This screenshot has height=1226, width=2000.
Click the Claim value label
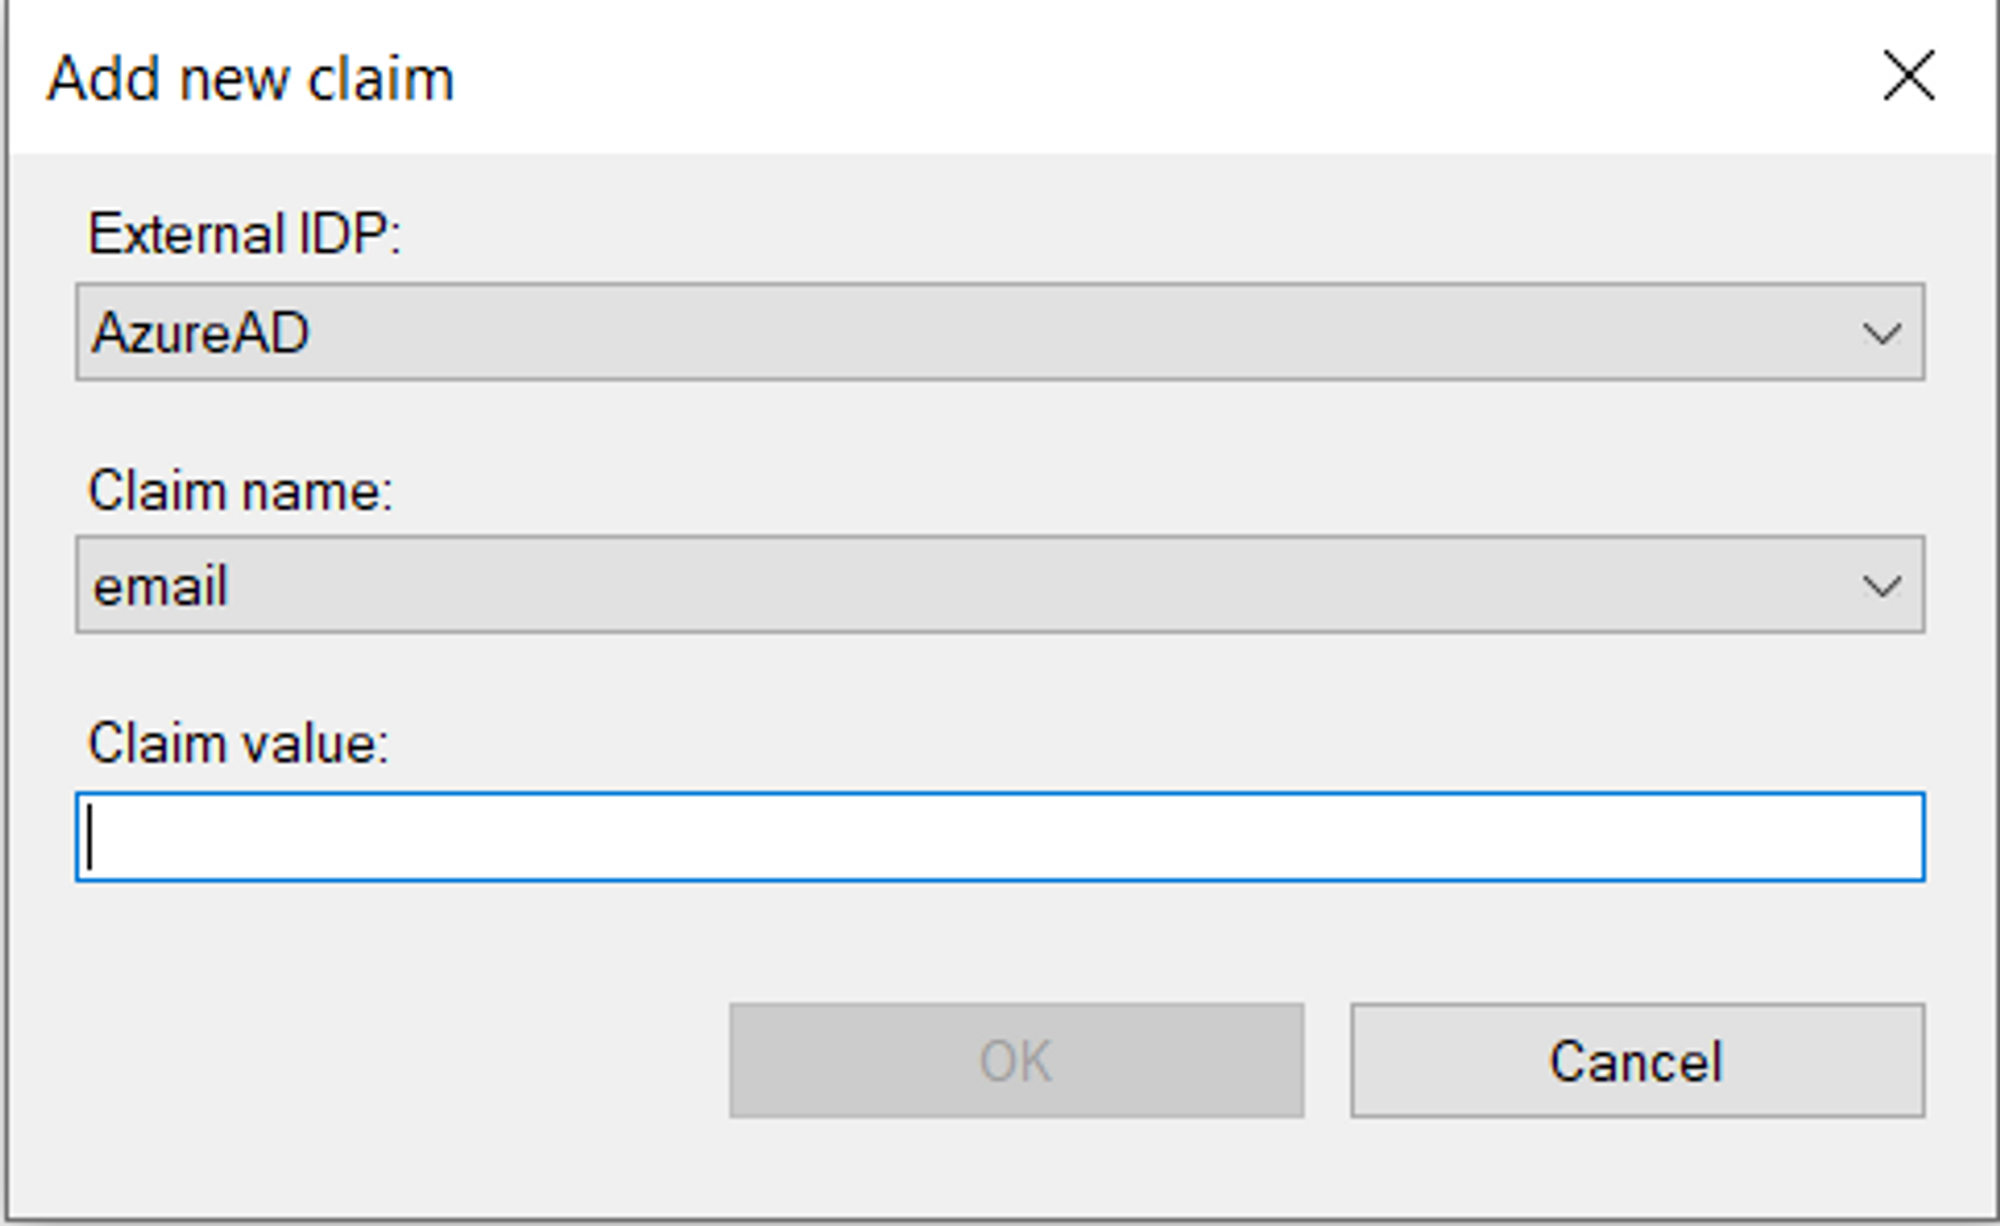click(240, 741)
